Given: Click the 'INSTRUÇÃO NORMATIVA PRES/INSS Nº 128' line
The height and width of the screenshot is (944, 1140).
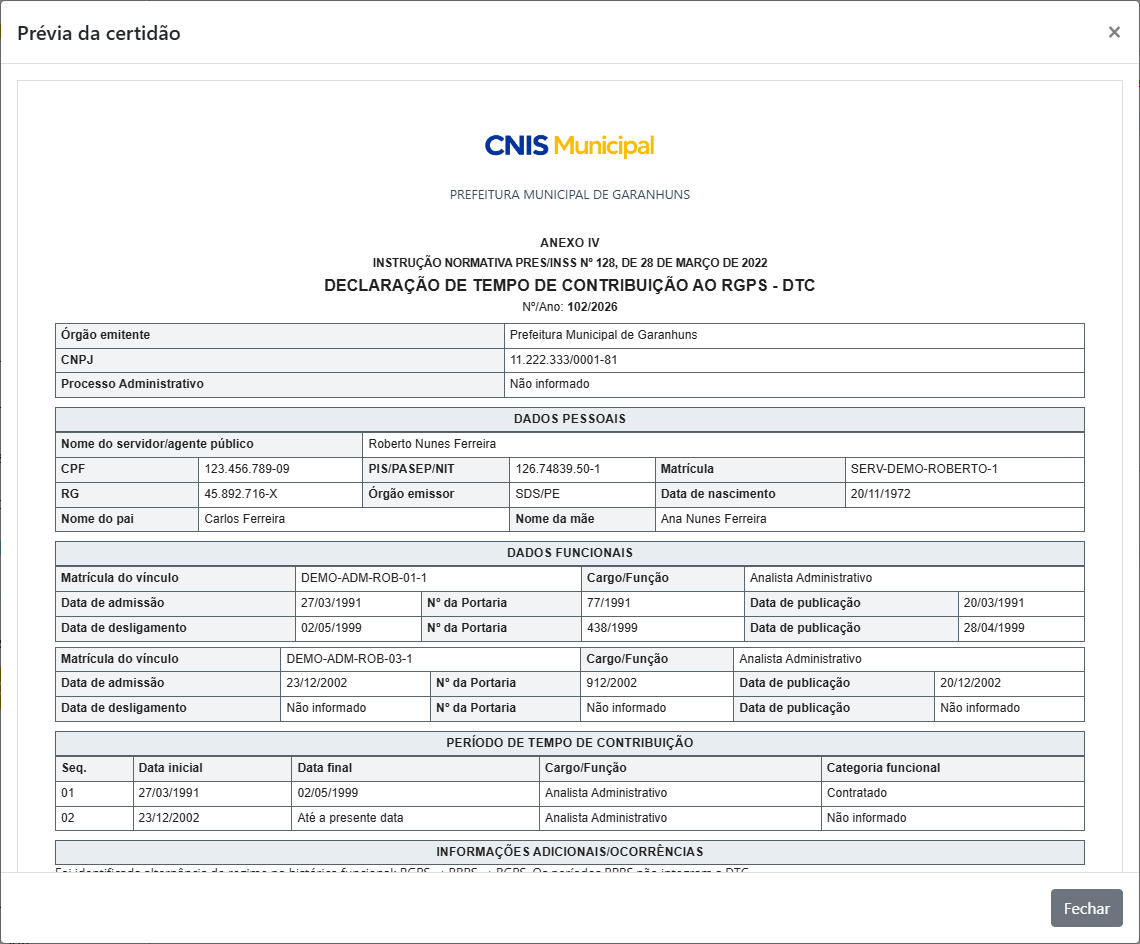Looking at the screenshot, I should (x=569, y=263).
